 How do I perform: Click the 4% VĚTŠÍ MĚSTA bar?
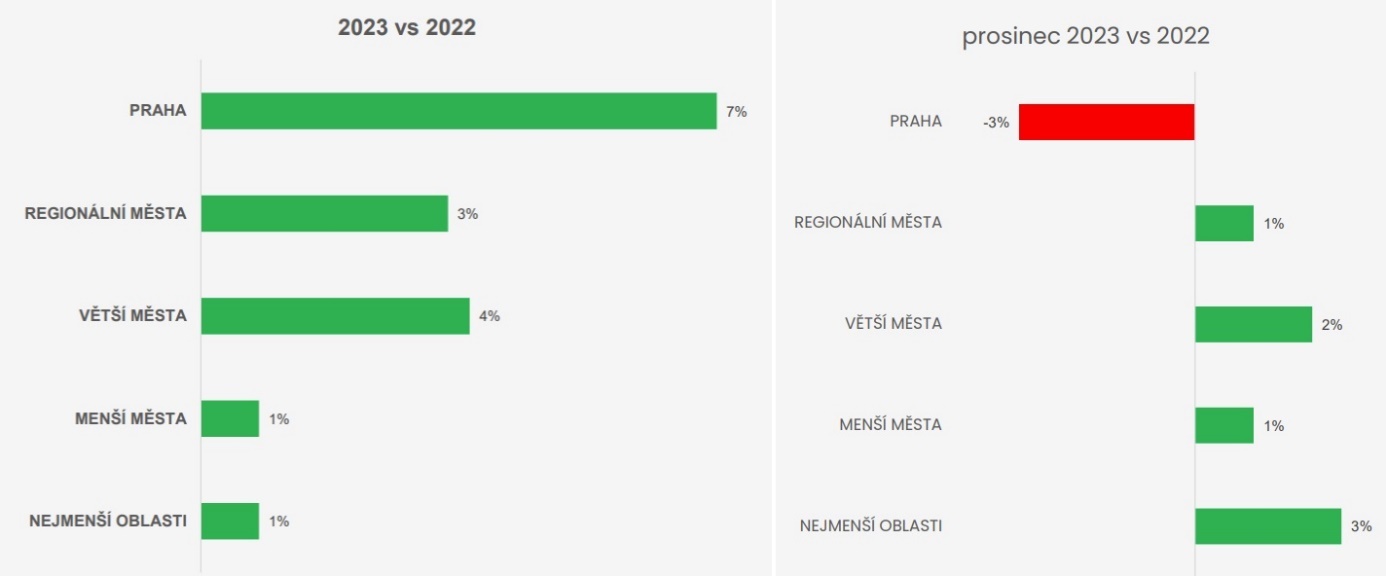(335, 316)
